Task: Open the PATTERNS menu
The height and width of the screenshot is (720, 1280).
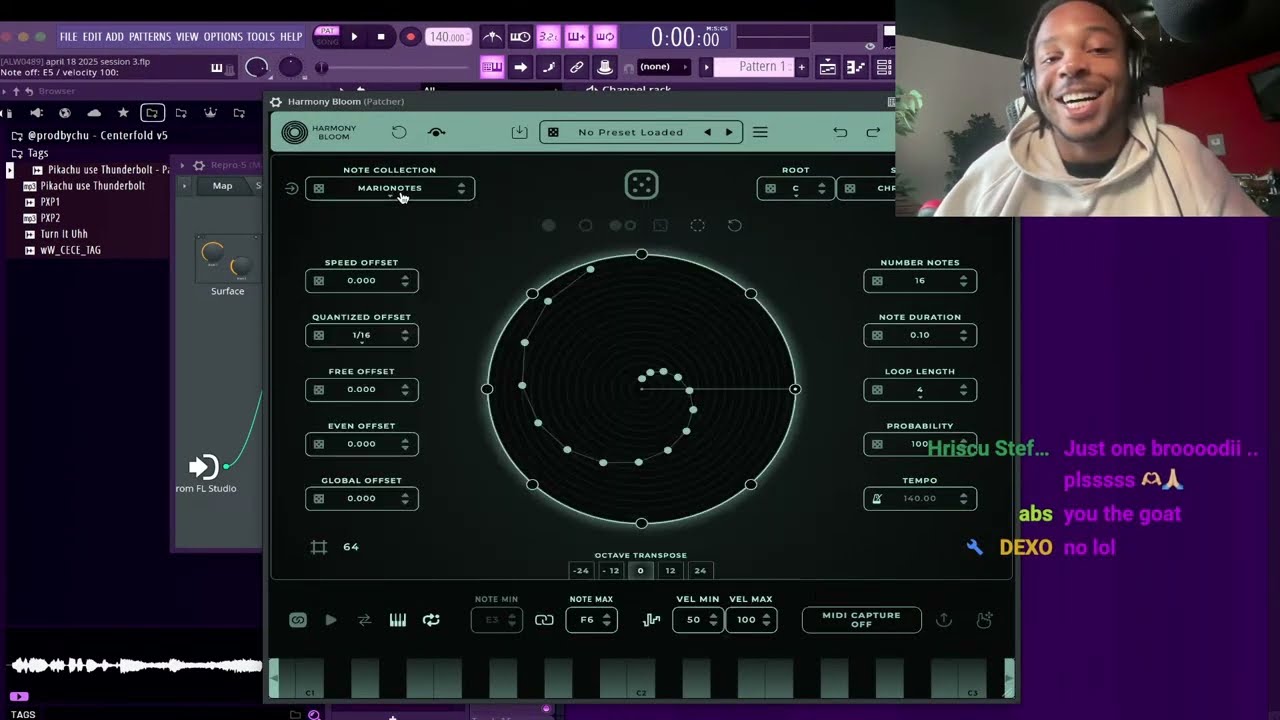Action: click(x=150, y=37)
